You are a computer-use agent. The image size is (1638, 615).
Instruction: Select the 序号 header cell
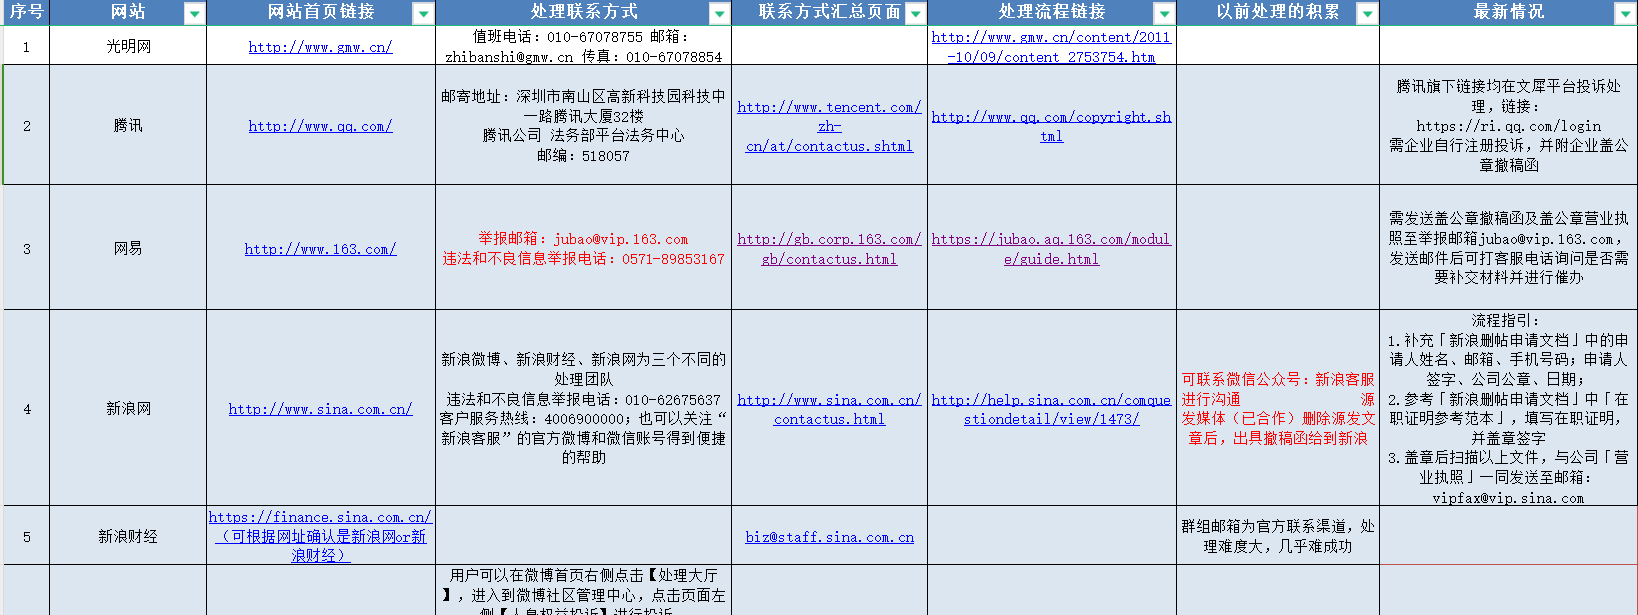click(x=26, y=13)
